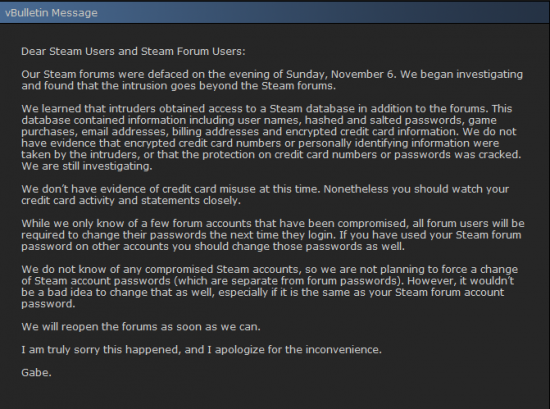Click the 'Gabe.' signature
The width and height of the screenshot is (550, 409).
click(36, 373)
